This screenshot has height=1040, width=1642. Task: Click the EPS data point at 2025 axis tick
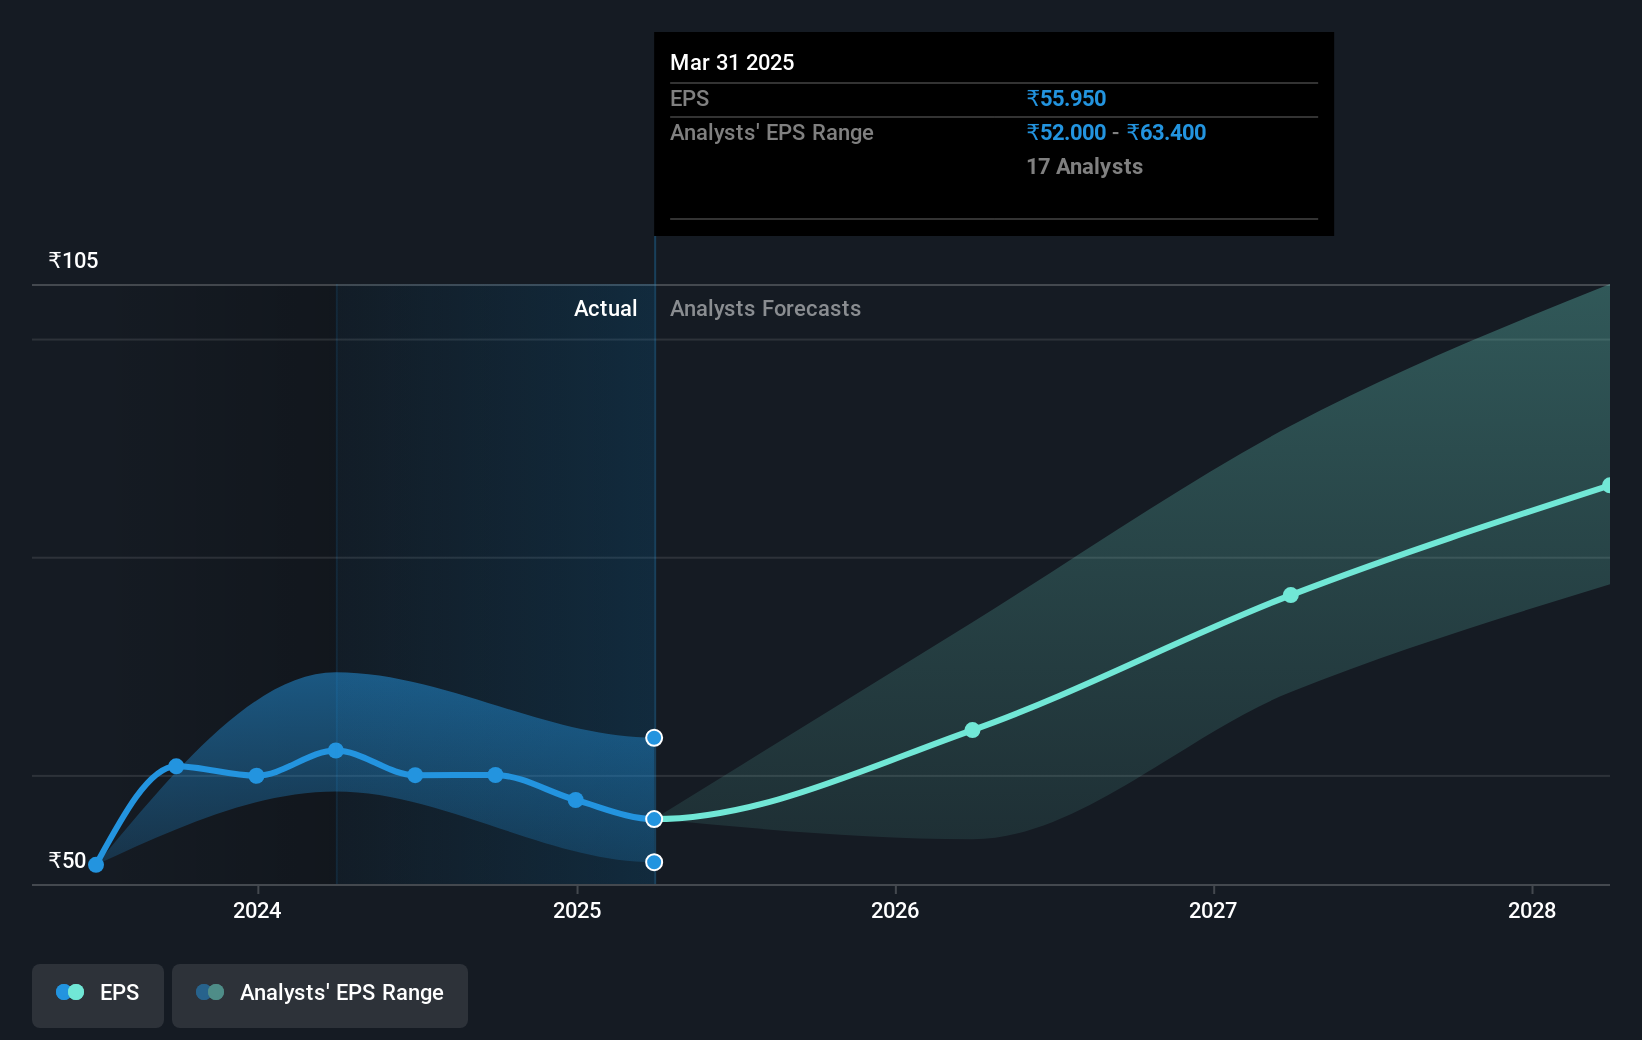point(576,800)
